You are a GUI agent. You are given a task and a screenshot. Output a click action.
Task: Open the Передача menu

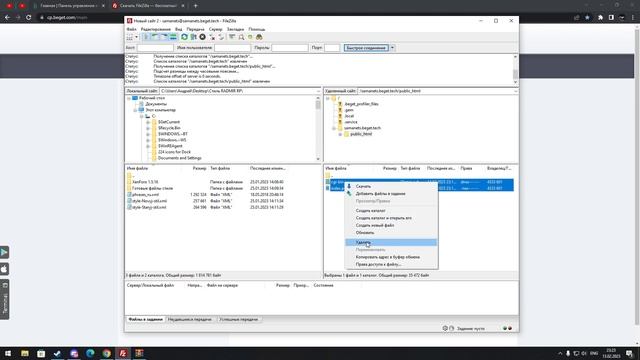(196, 29)
